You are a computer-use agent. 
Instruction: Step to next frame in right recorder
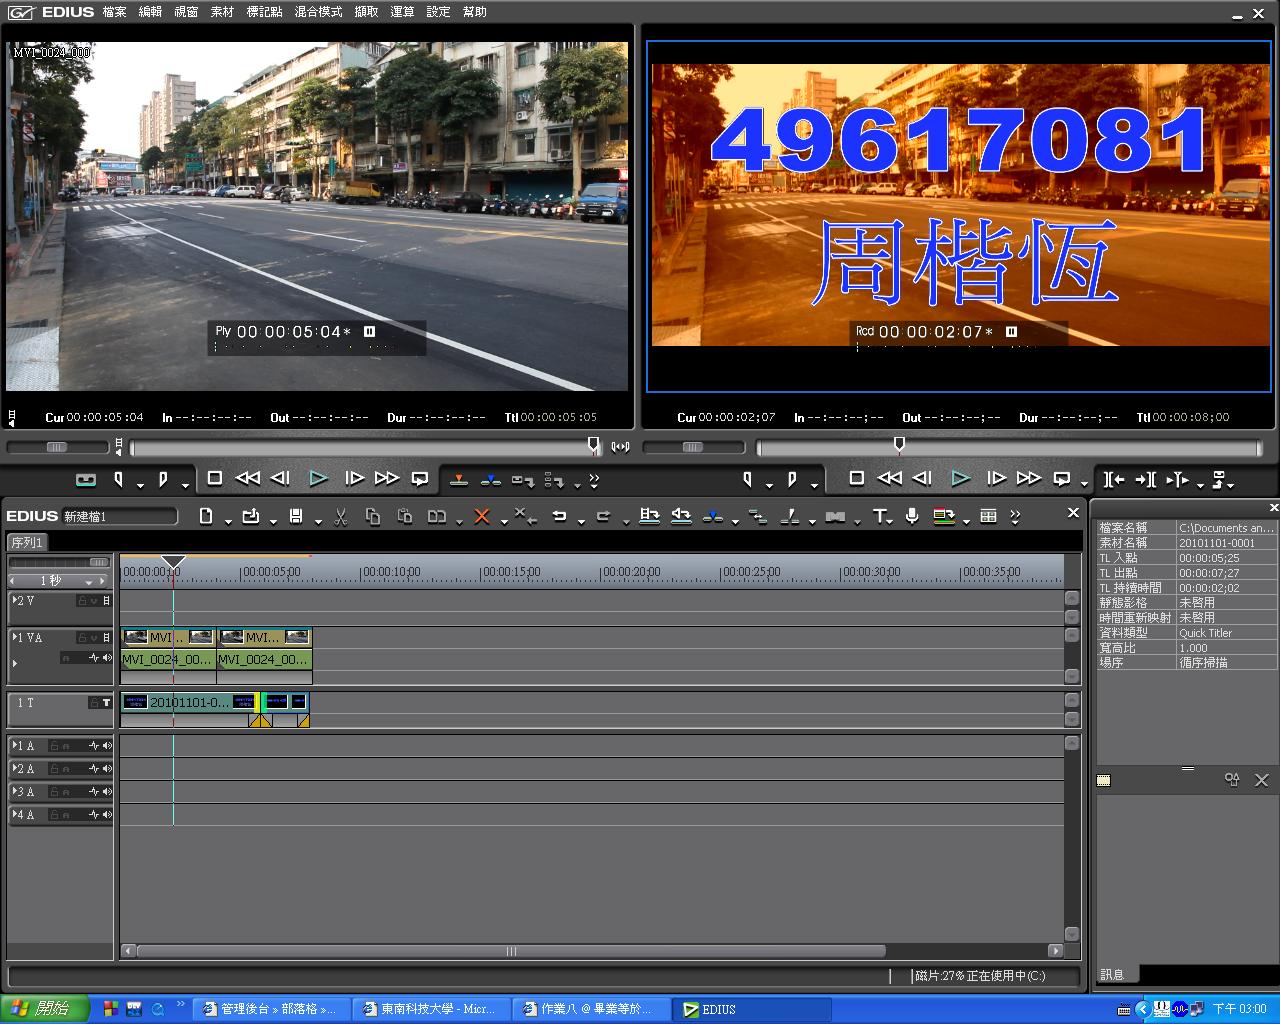pos(996,479)
